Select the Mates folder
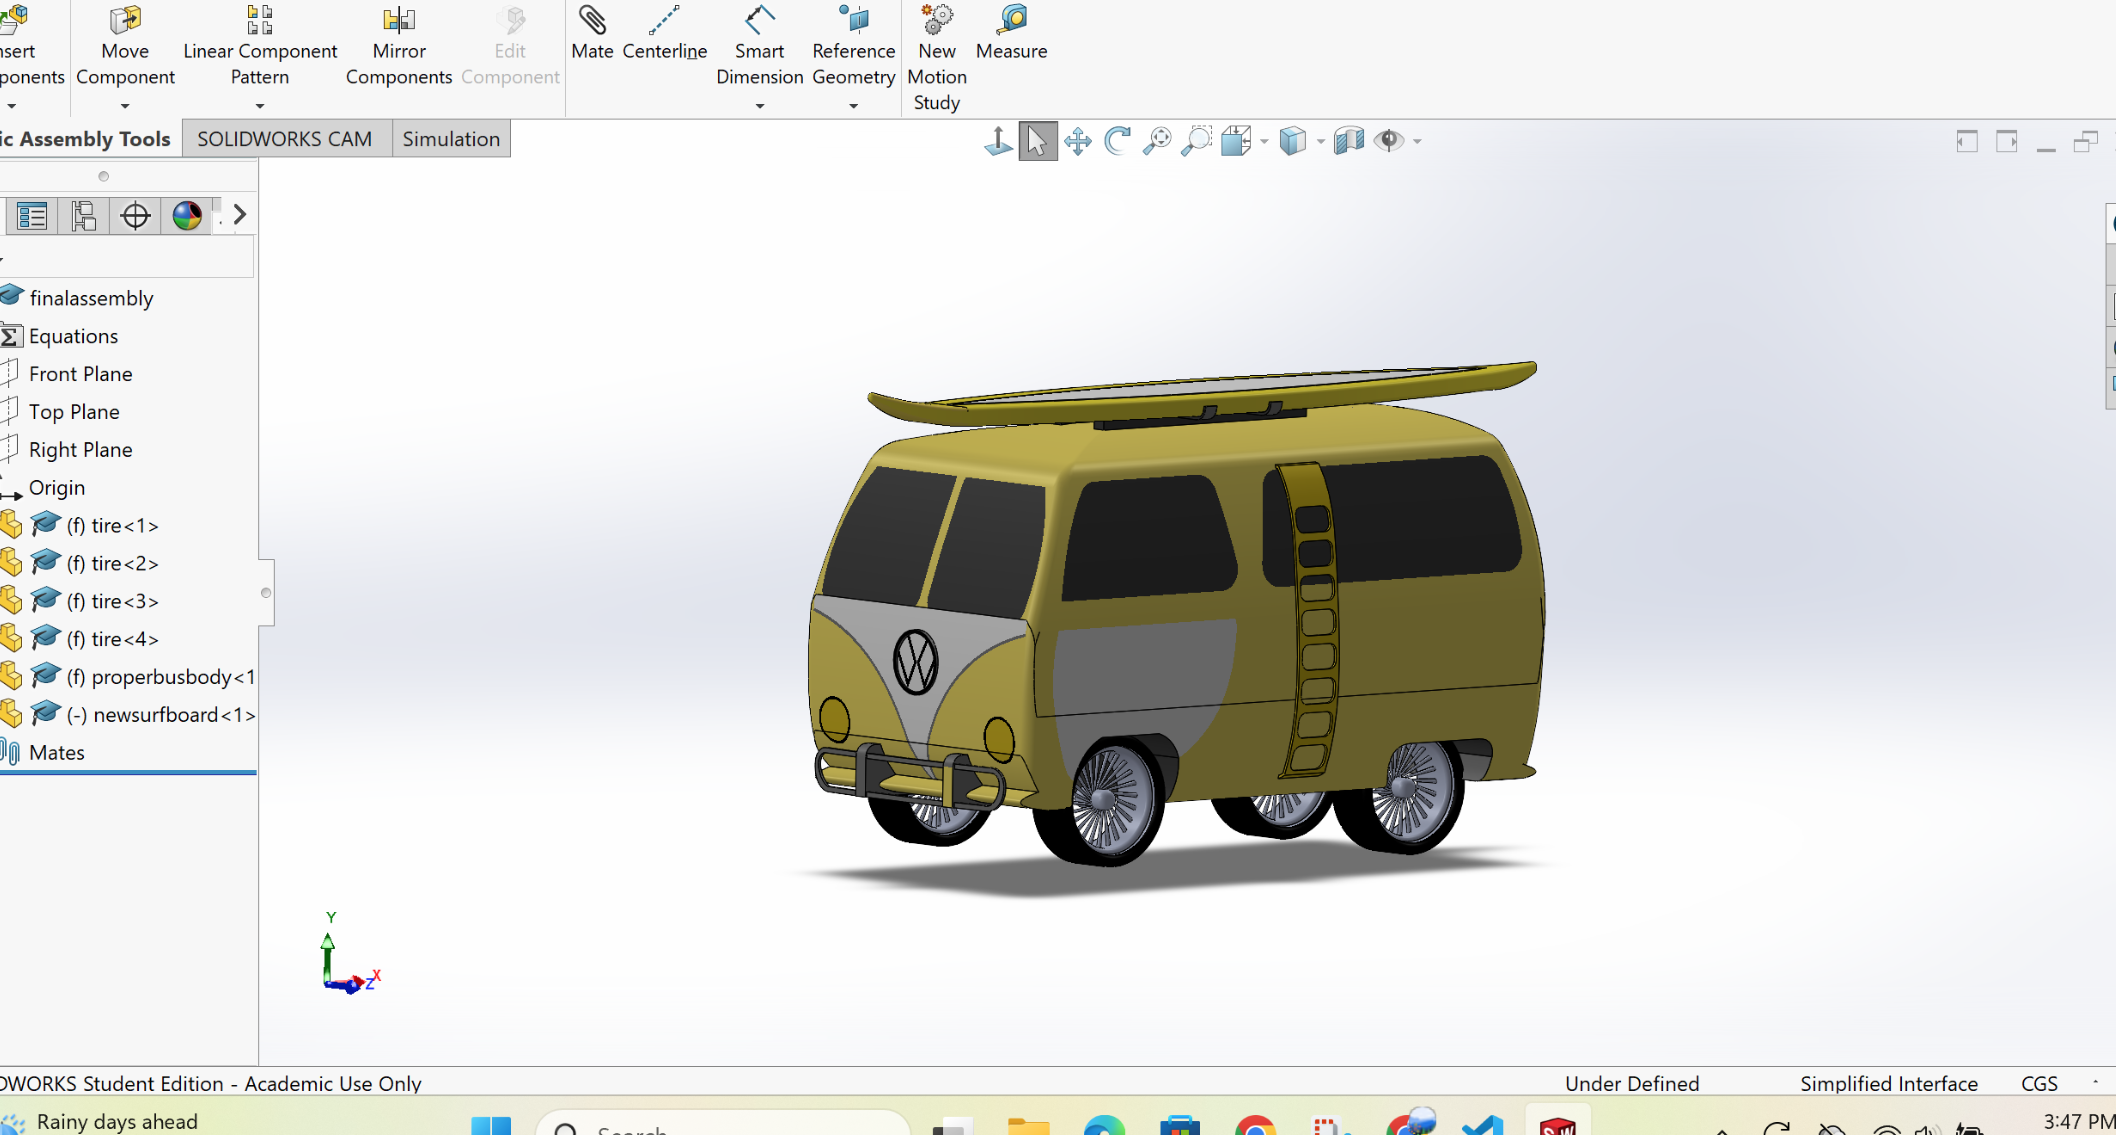This screenshot has width=2116, height=1135. (x=56, y=753)
